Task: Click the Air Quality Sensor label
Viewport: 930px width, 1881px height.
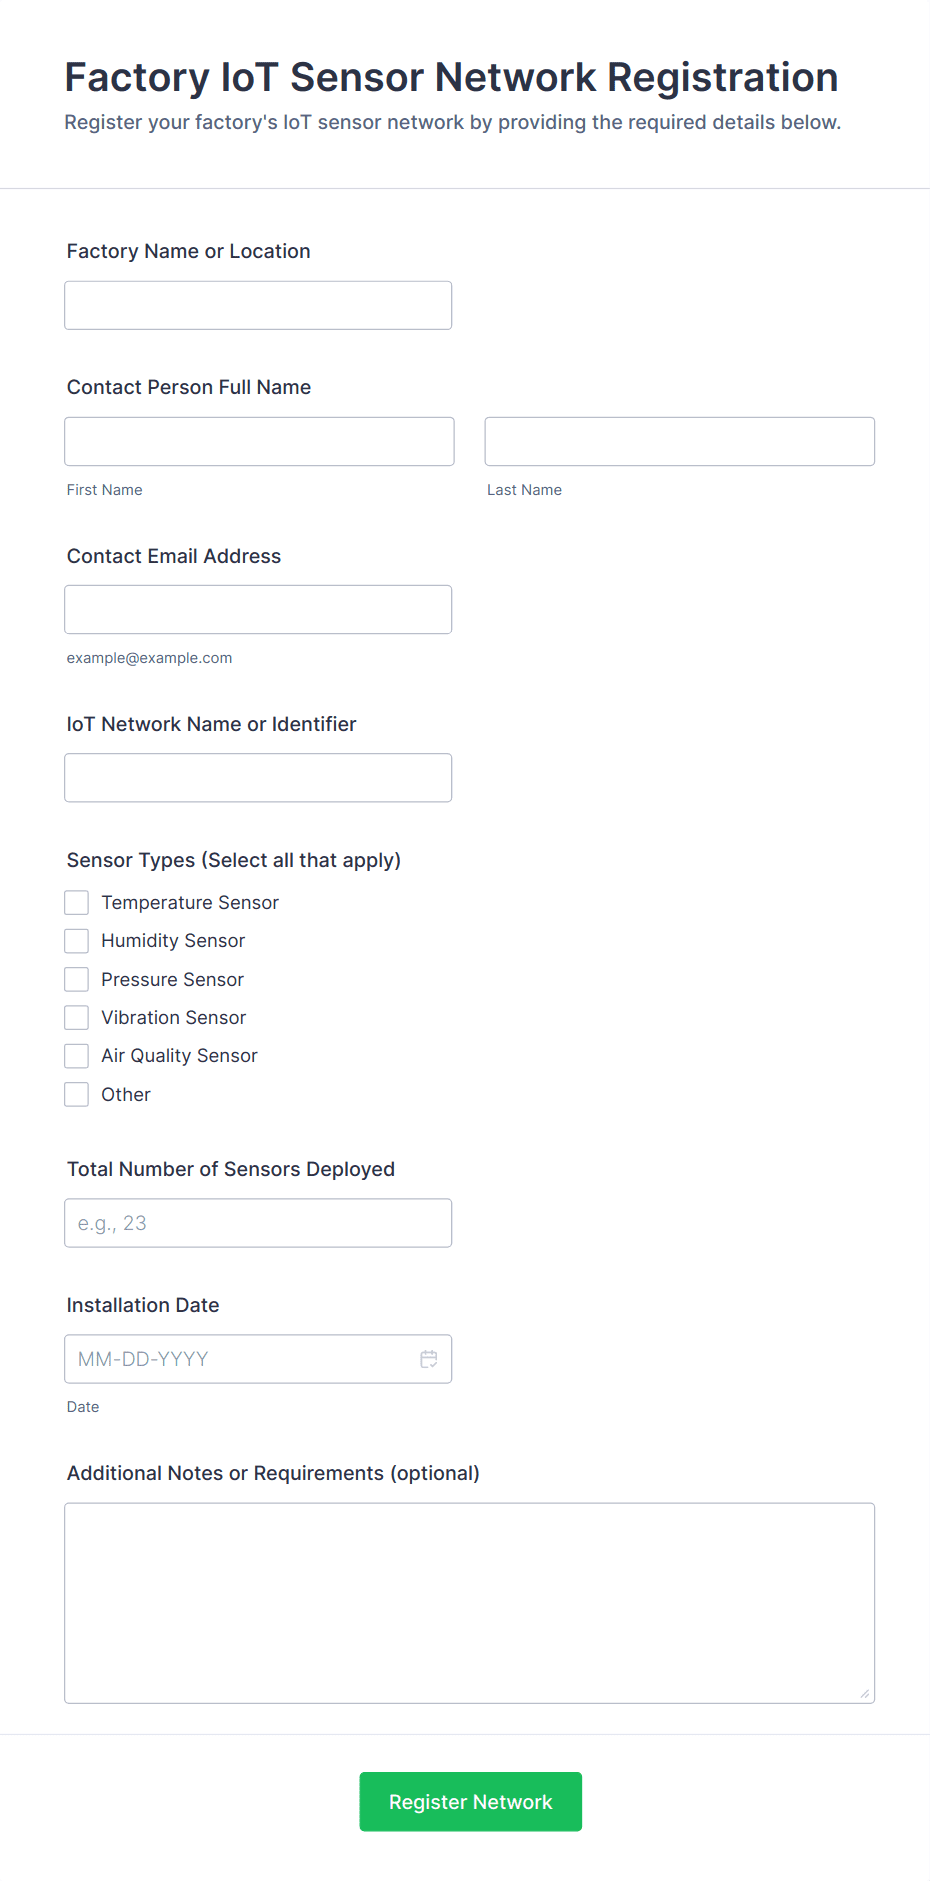Action: click(x=179, y=1056)
